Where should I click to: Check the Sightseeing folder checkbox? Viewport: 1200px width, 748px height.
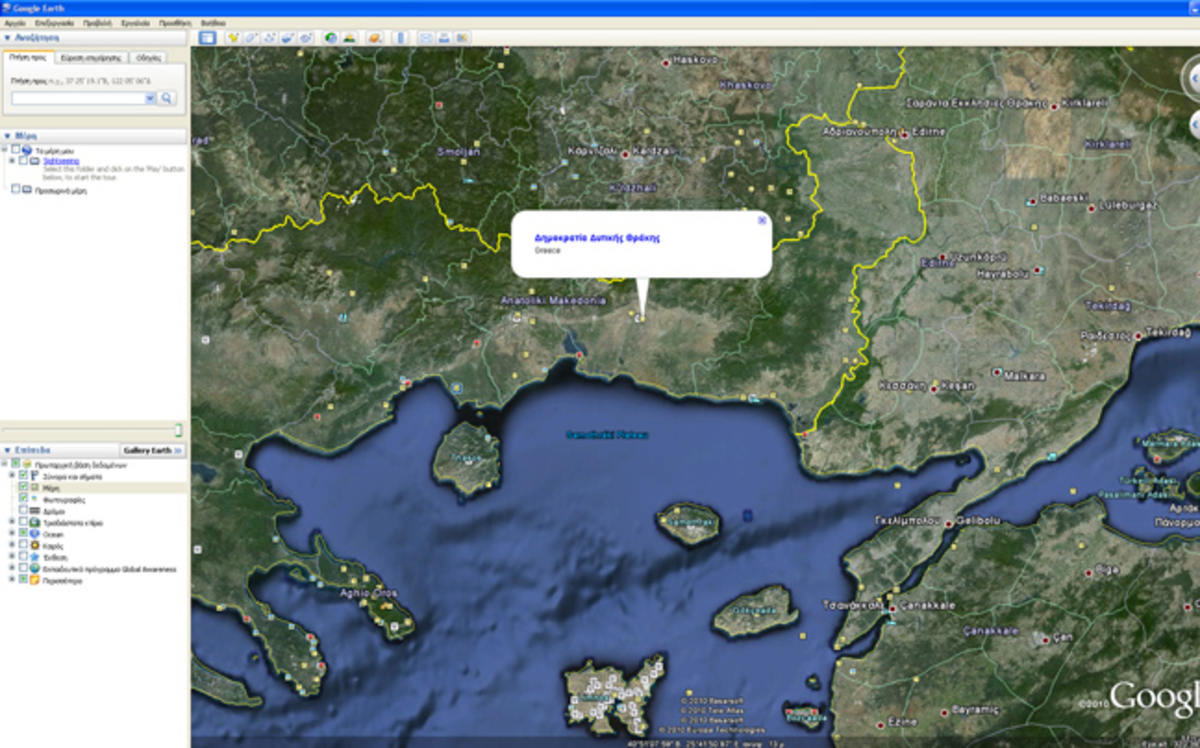(23, 160)
